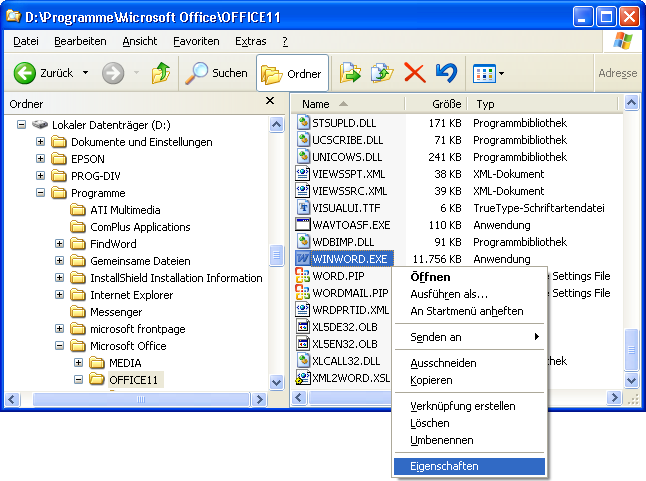The height and width of the screenshot is (481, 646).
Task: Expand the microsoft frontpage node
Action: [x=59, y=329]
